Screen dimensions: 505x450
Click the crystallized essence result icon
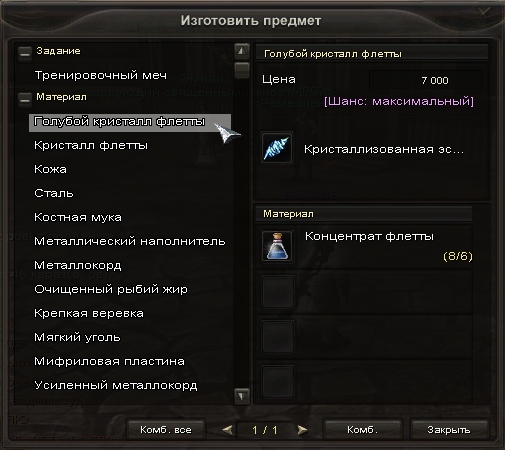click(277, 148)
